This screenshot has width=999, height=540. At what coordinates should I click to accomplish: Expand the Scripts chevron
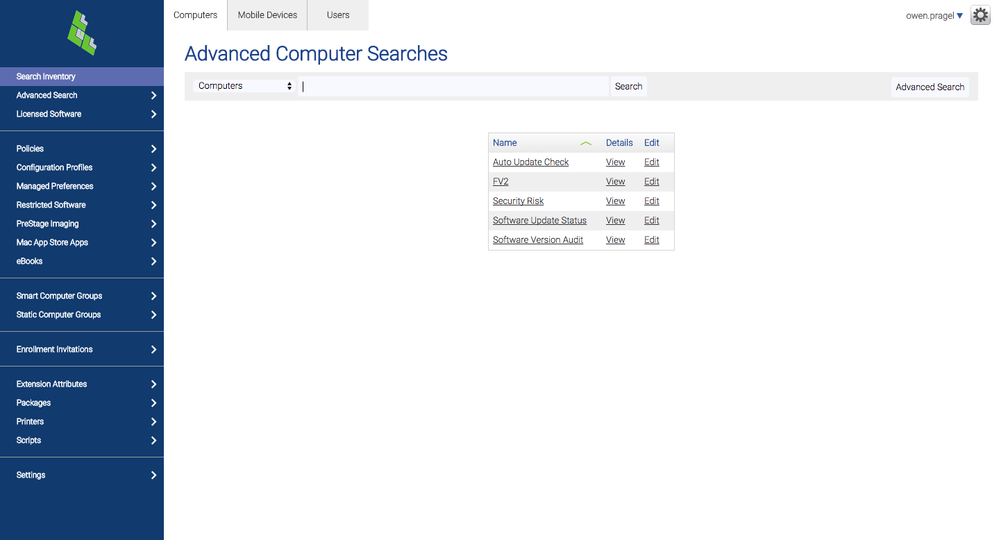[x=154, y=441]
